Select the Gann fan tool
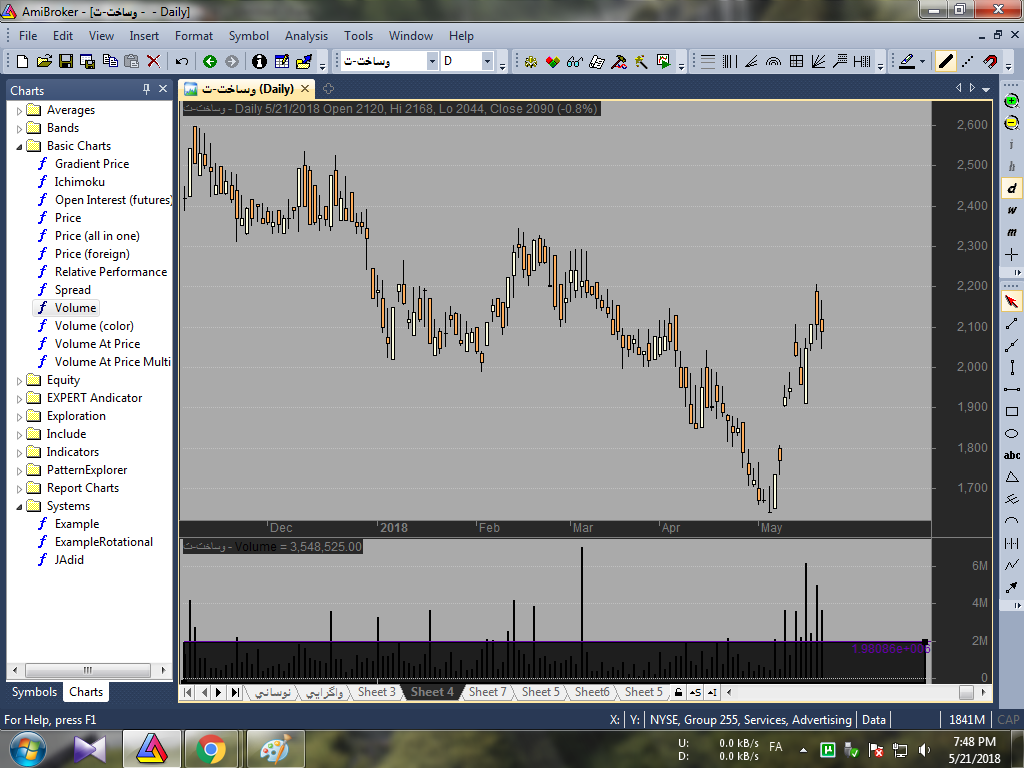 (x=818, y=61)
